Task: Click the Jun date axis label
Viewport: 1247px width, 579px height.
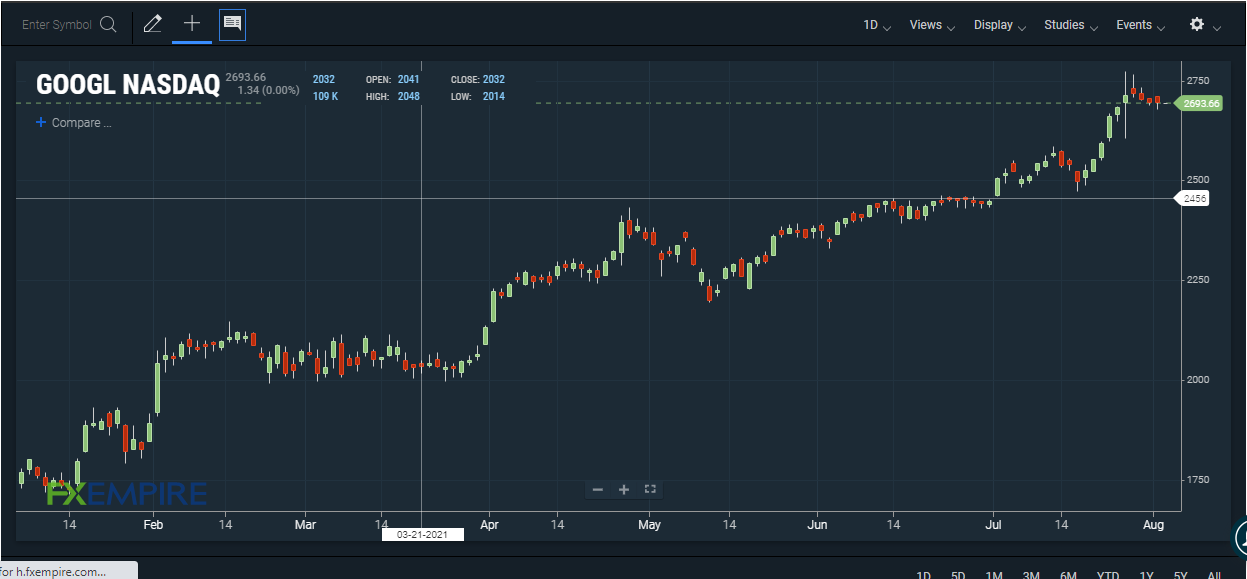Action: pos(818,524)
